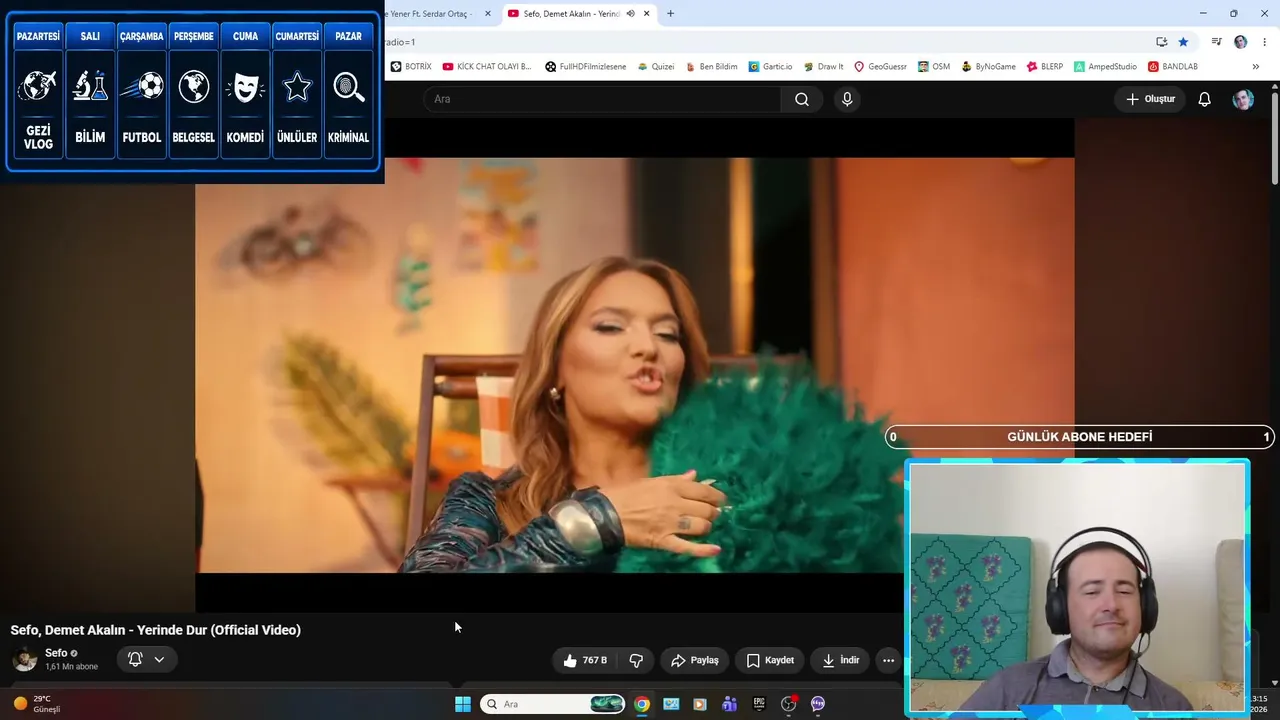Click the Sefo channel name
This screenshot has height=720, width=1280.
click(x=56, y=653)
